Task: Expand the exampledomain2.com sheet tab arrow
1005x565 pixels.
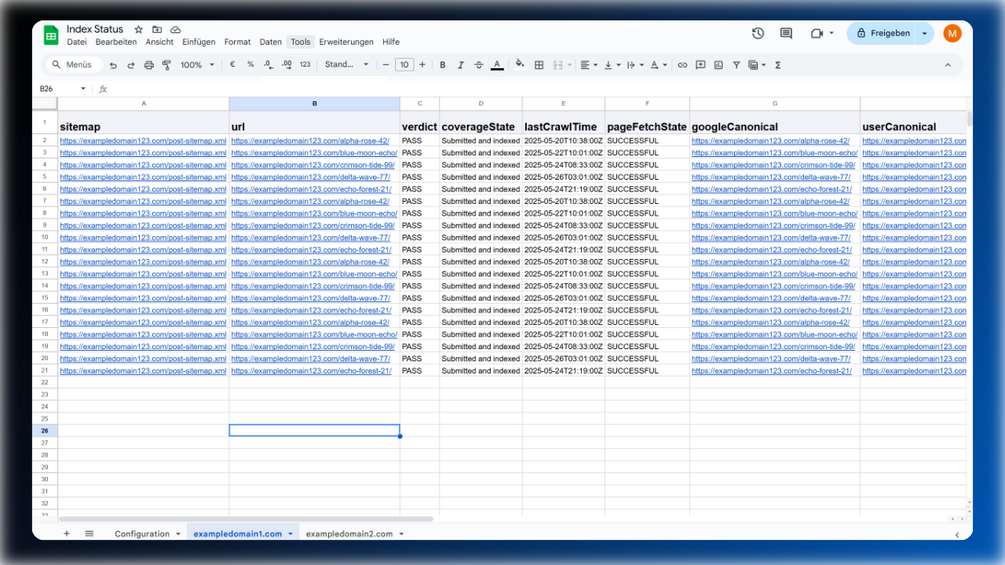Action: (401, 534)
